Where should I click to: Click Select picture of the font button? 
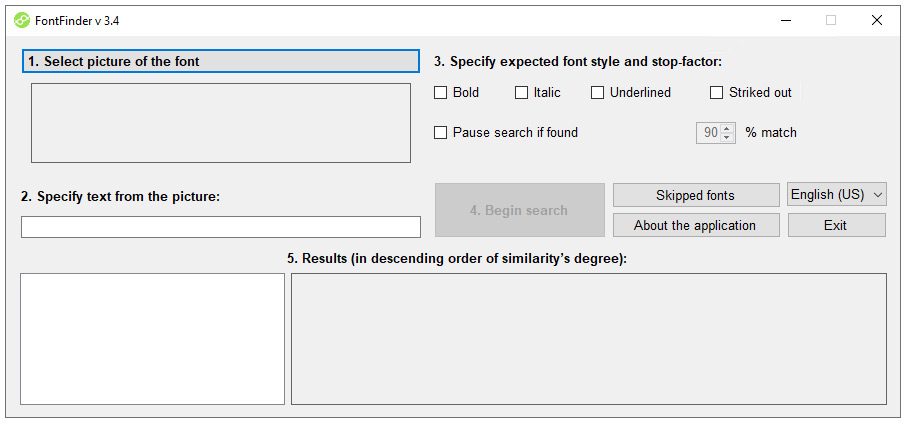220,61
